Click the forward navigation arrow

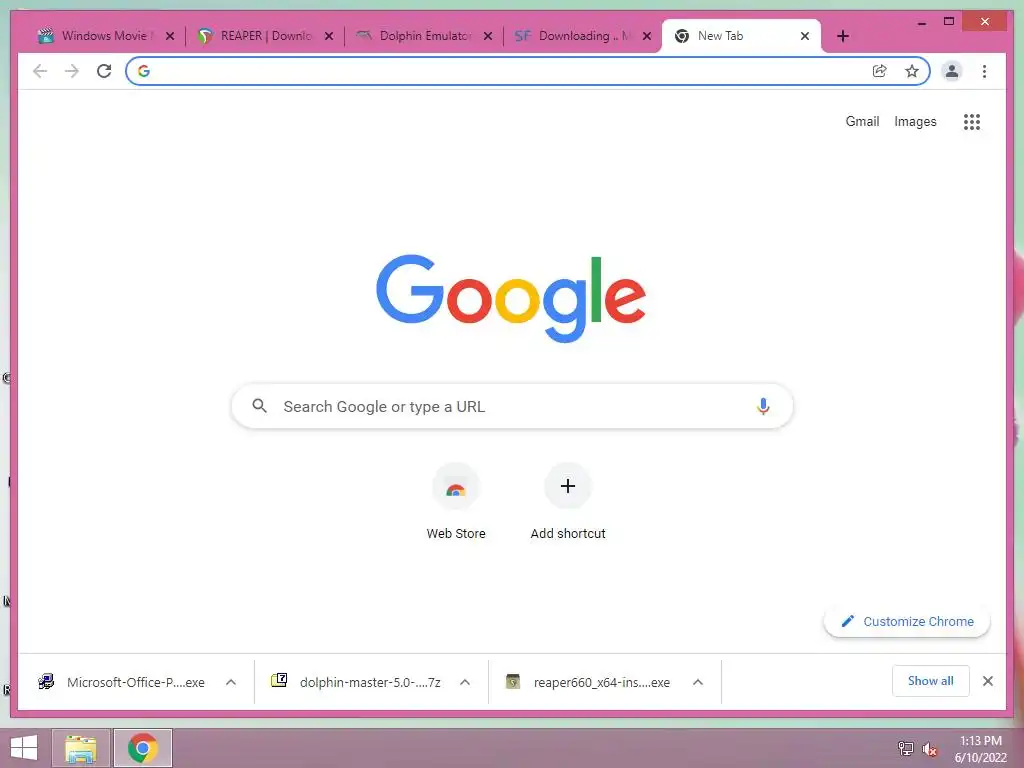[72, 71]
